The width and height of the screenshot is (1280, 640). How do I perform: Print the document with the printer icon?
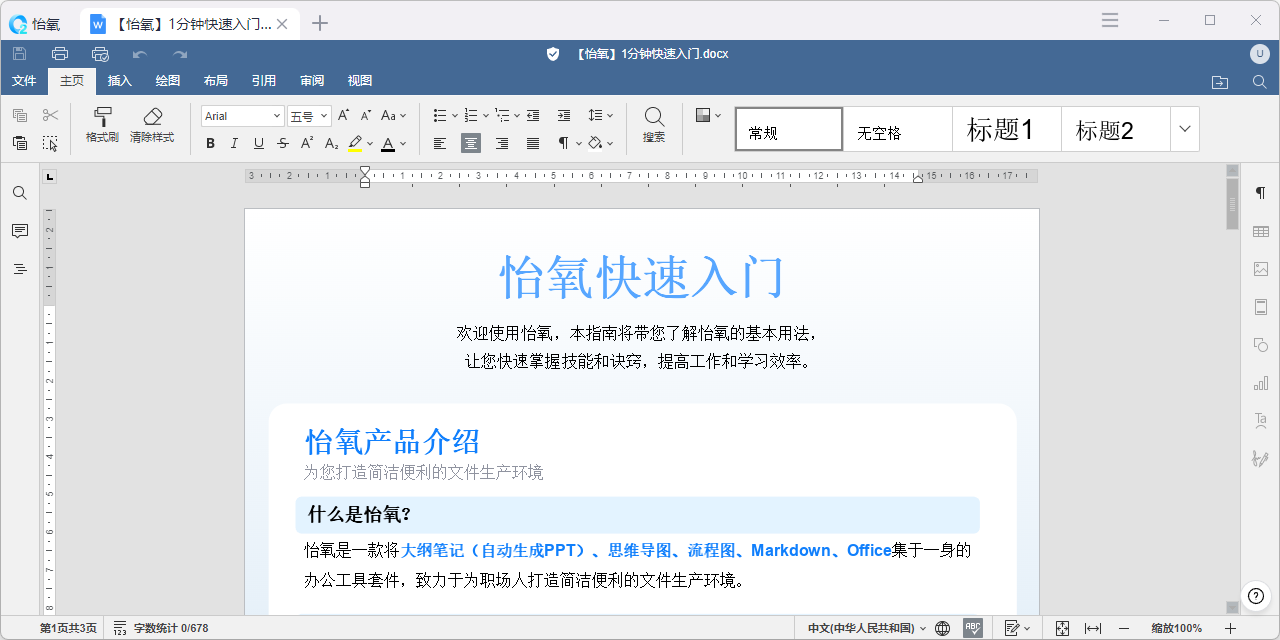pyautogui.click(x=60, y=53)
